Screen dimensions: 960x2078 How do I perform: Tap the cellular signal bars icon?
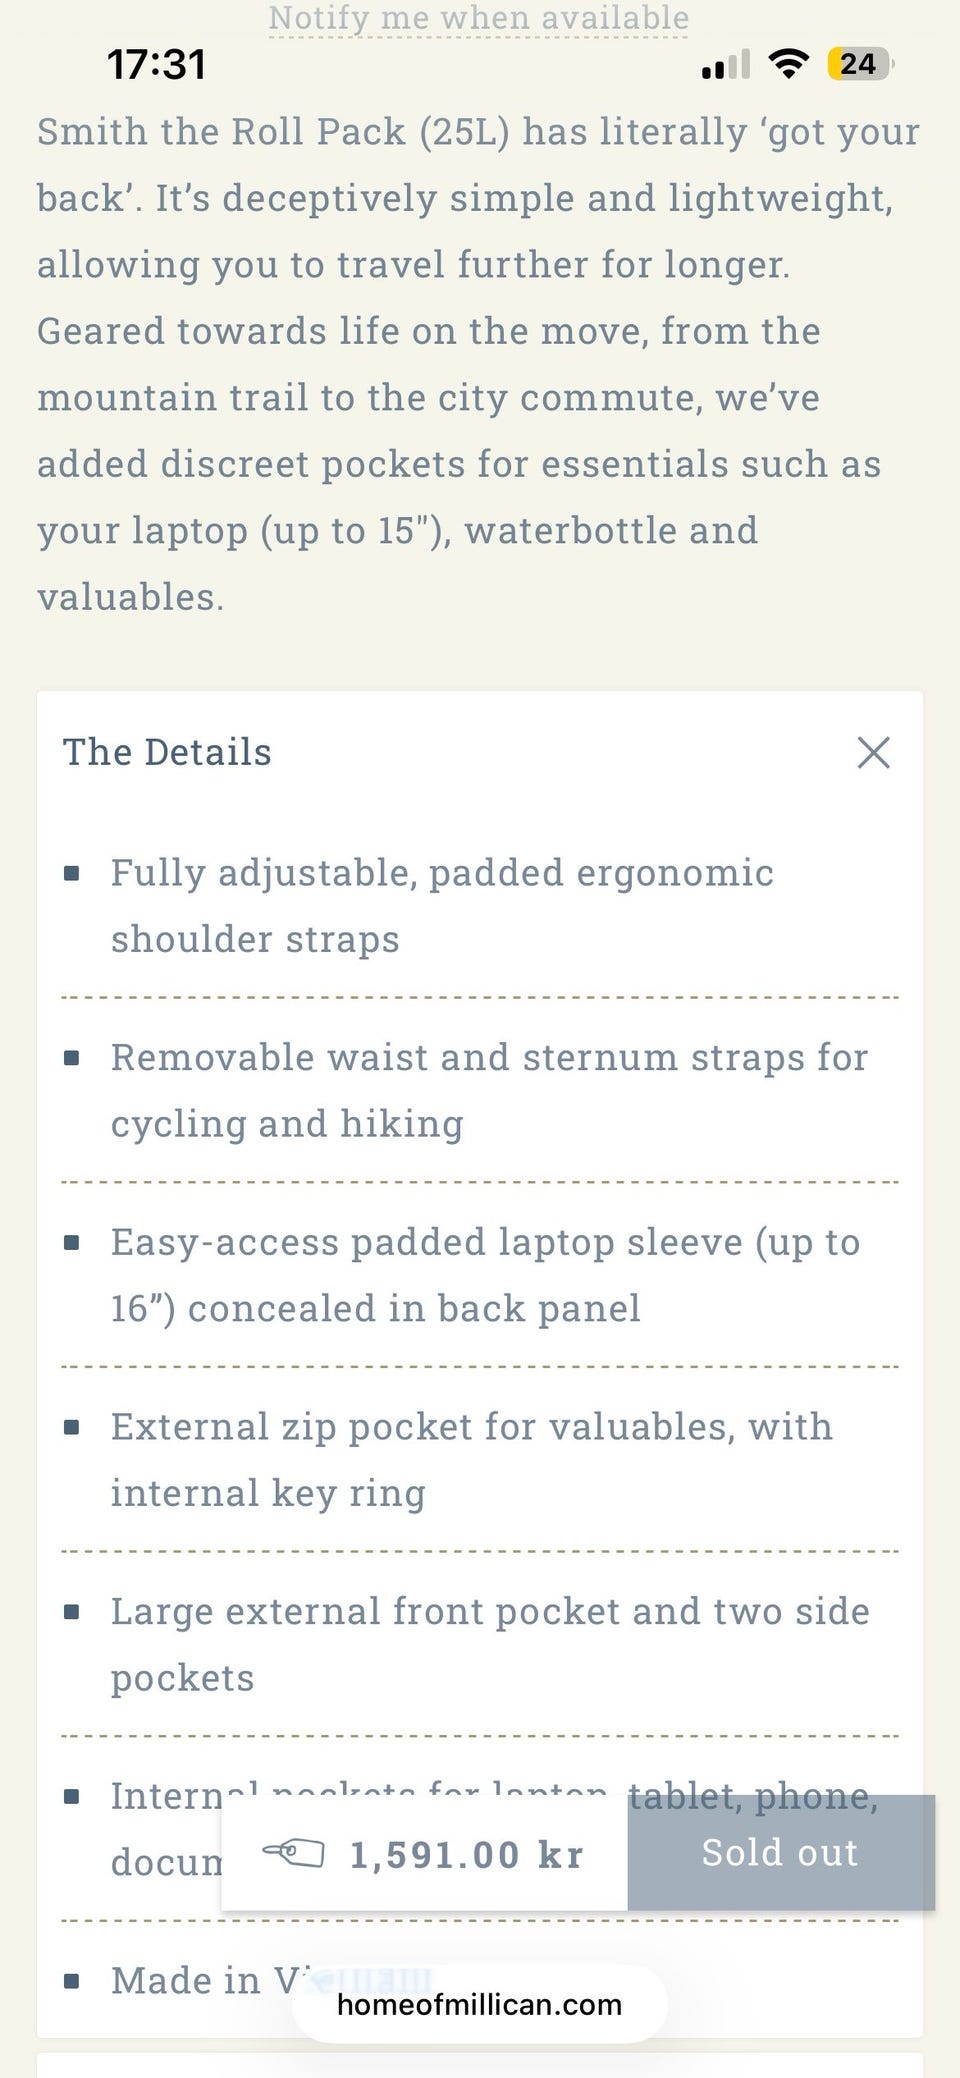tap(726, 66)
